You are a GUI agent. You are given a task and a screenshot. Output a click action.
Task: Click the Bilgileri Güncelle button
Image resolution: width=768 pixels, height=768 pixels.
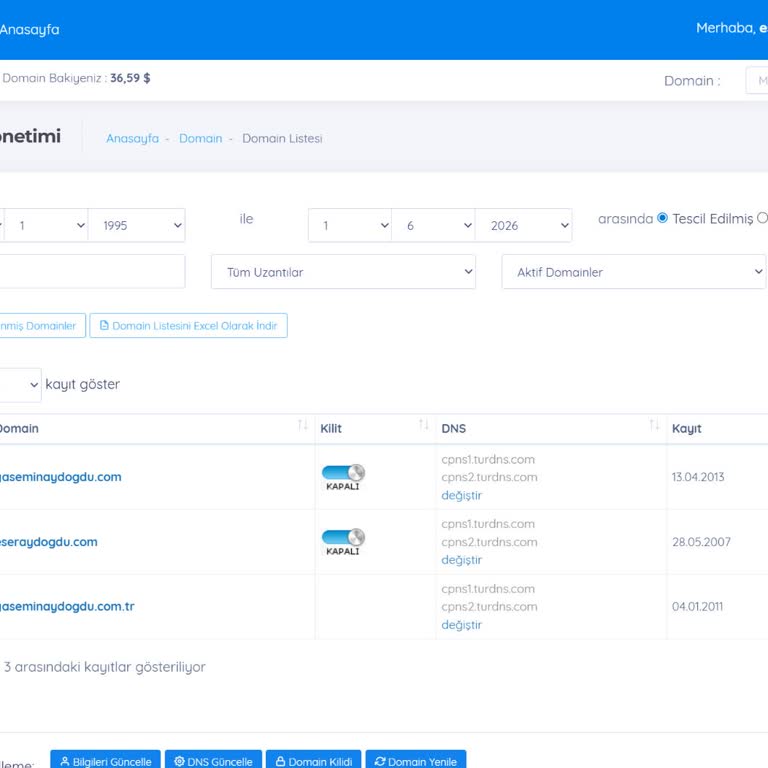[105, 760]
